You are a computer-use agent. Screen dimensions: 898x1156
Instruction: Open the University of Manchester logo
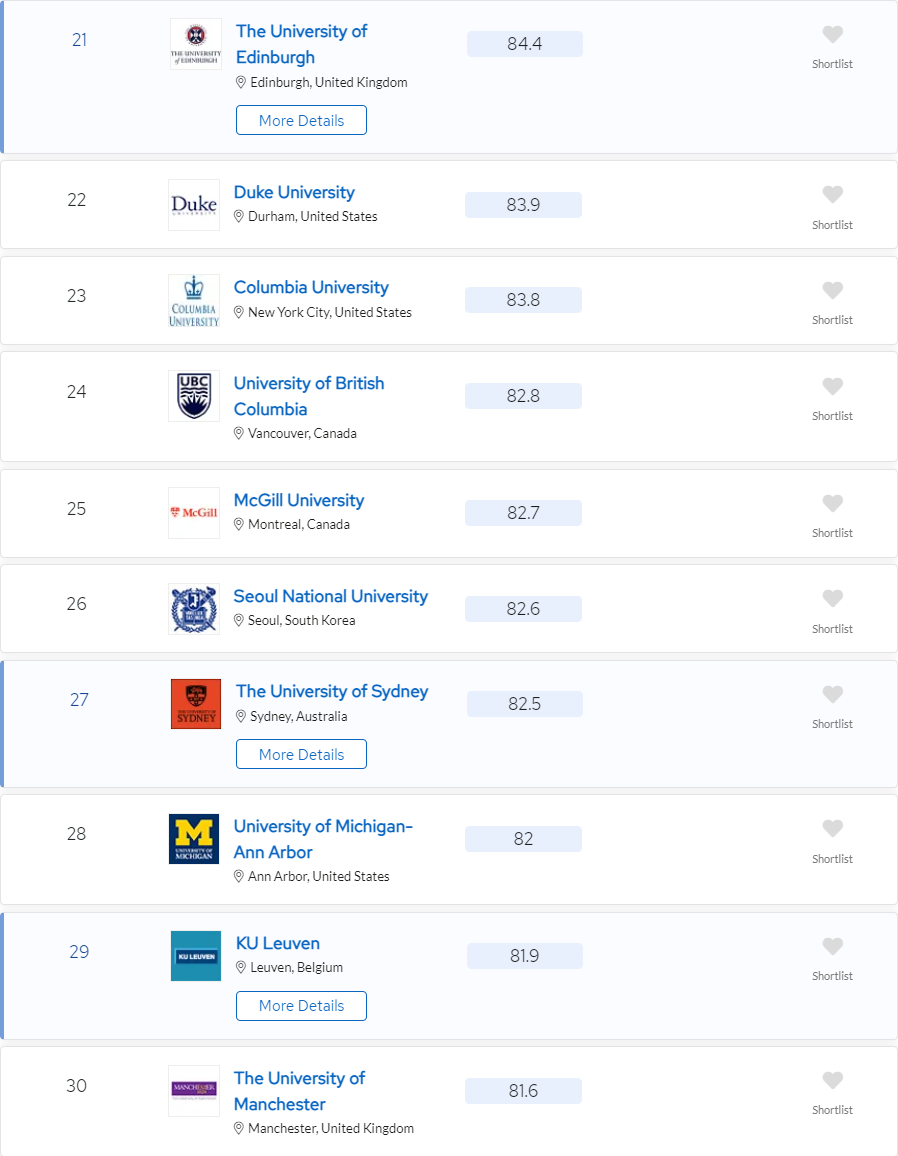click(x=194, y=1091)
